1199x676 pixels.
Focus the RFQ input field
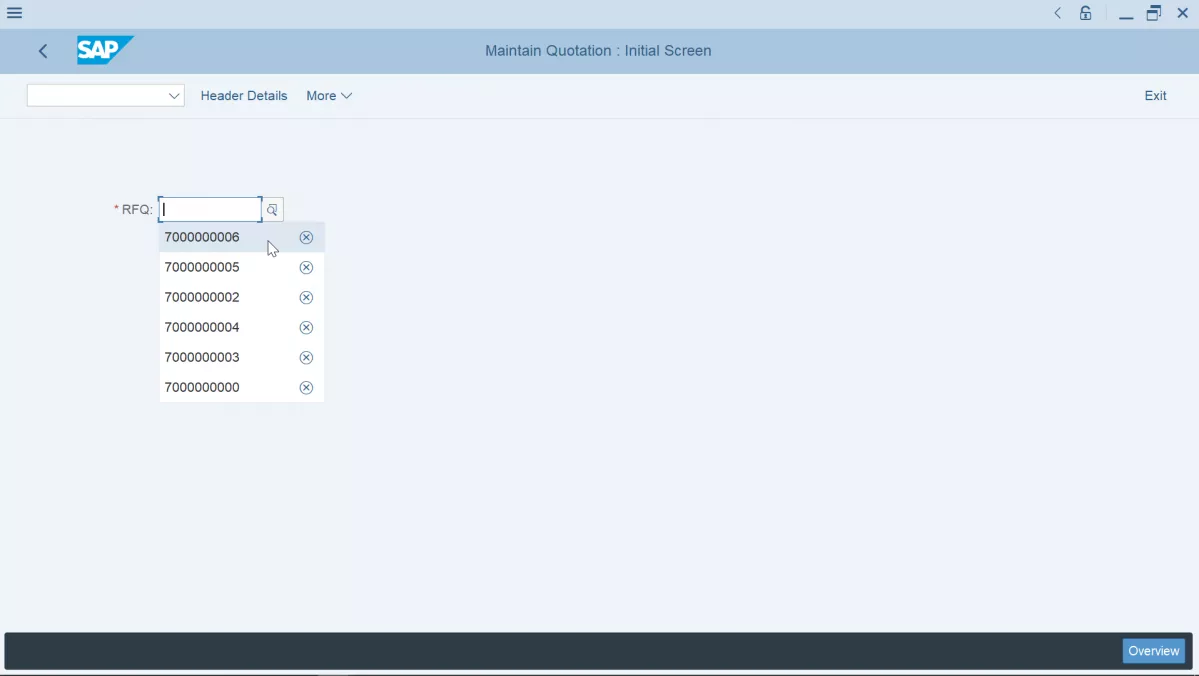[x=210, y=210]
